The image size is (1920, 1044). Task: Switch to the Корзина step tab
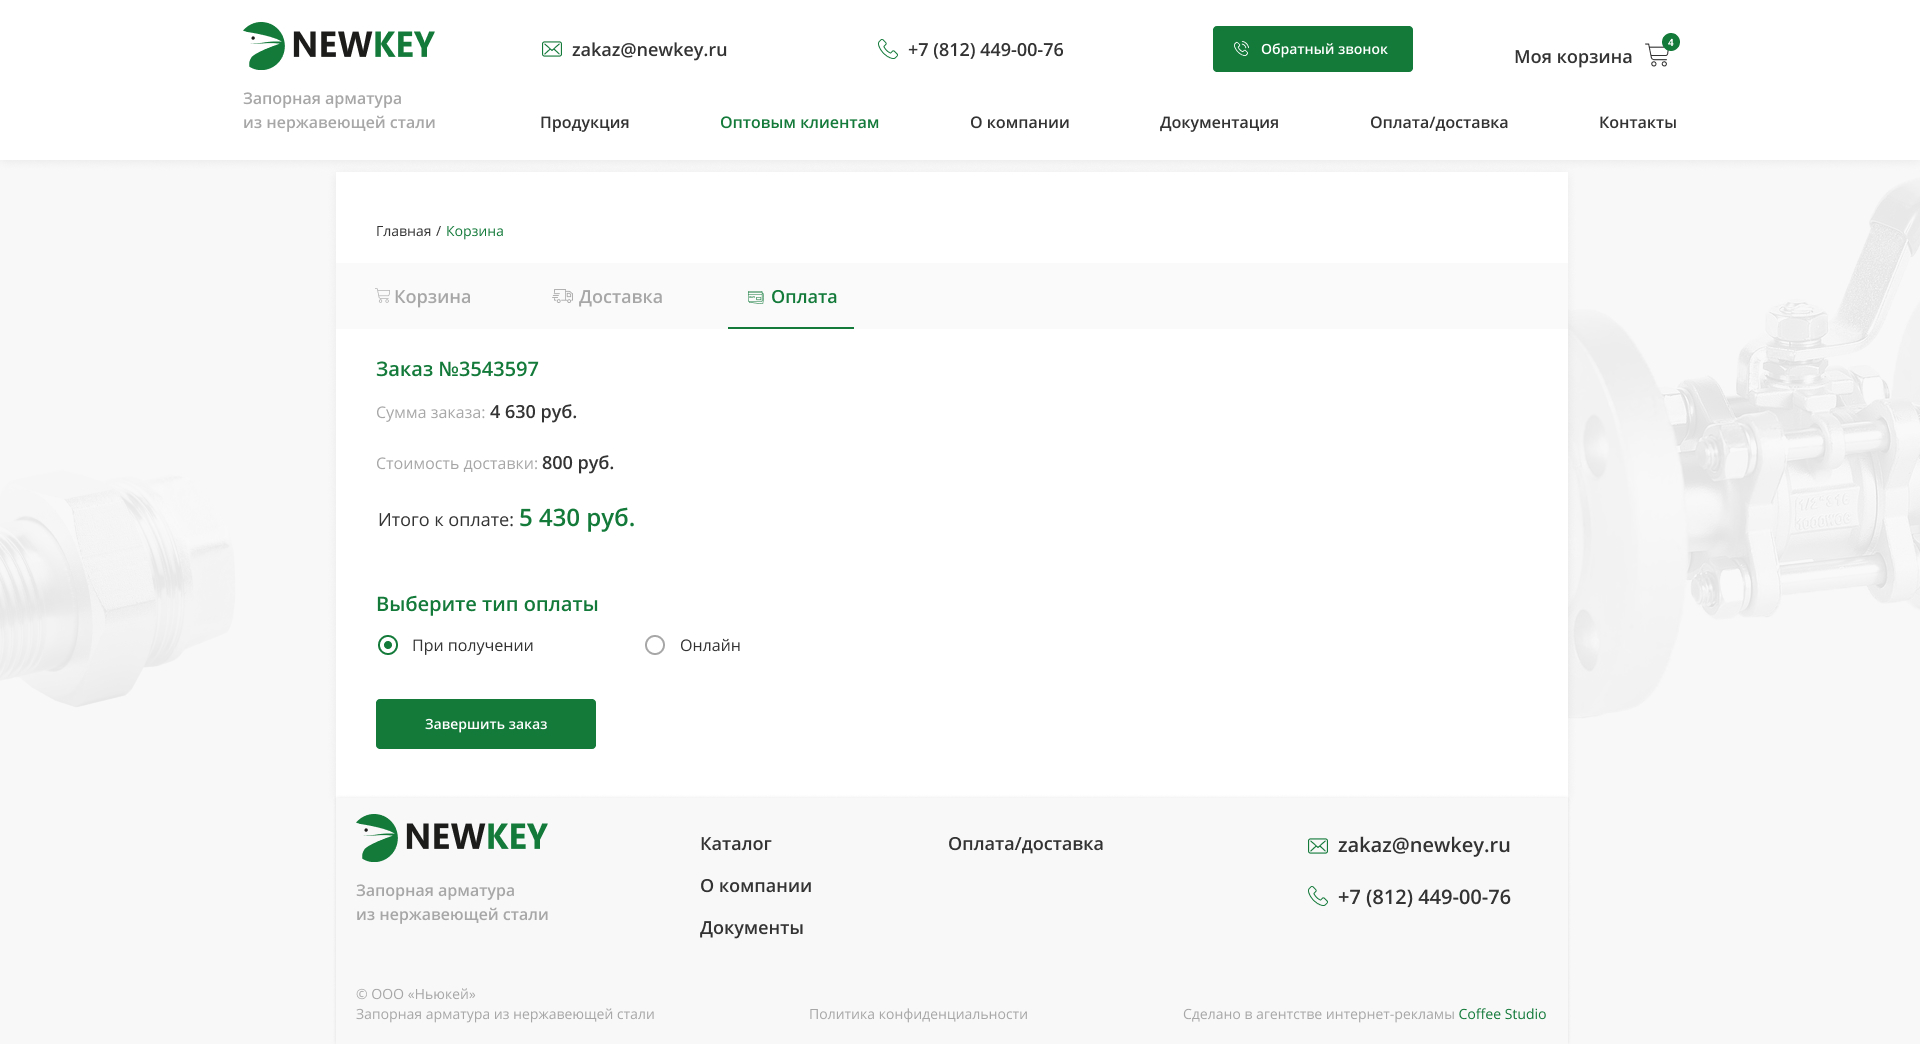coord(423,296)
